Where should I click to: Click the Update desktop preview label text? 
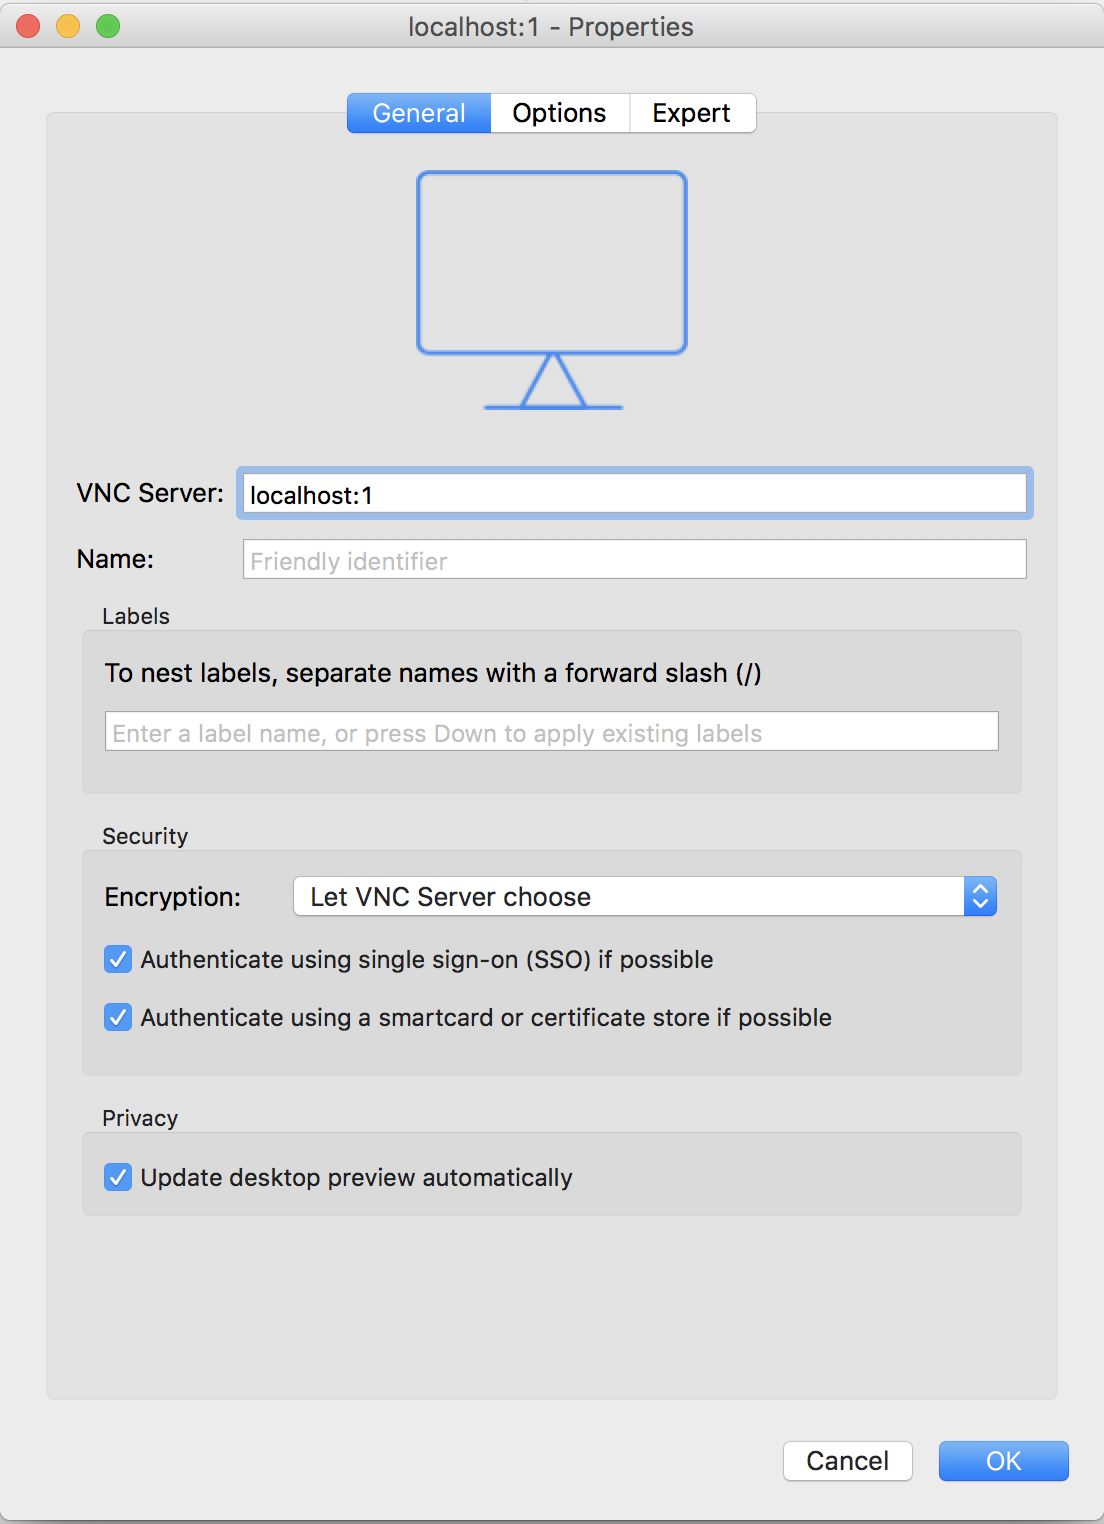click(356, 1178)
